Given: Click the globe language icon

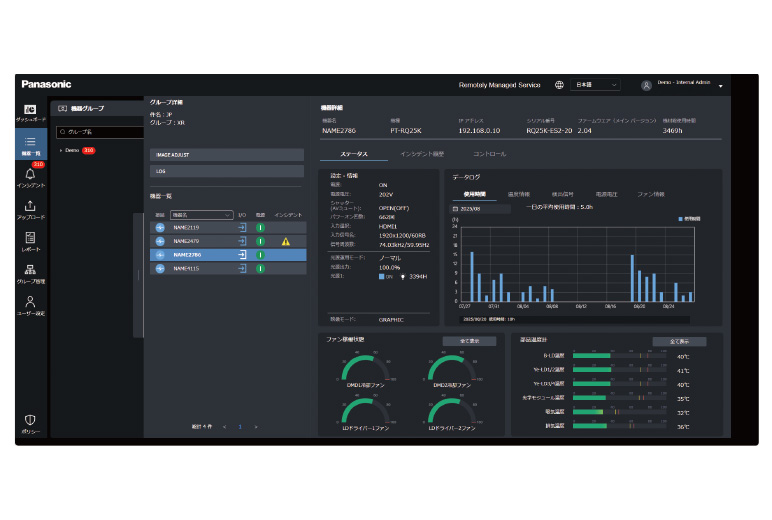Looking at the screenshot, I should click(x=559, y=85).
